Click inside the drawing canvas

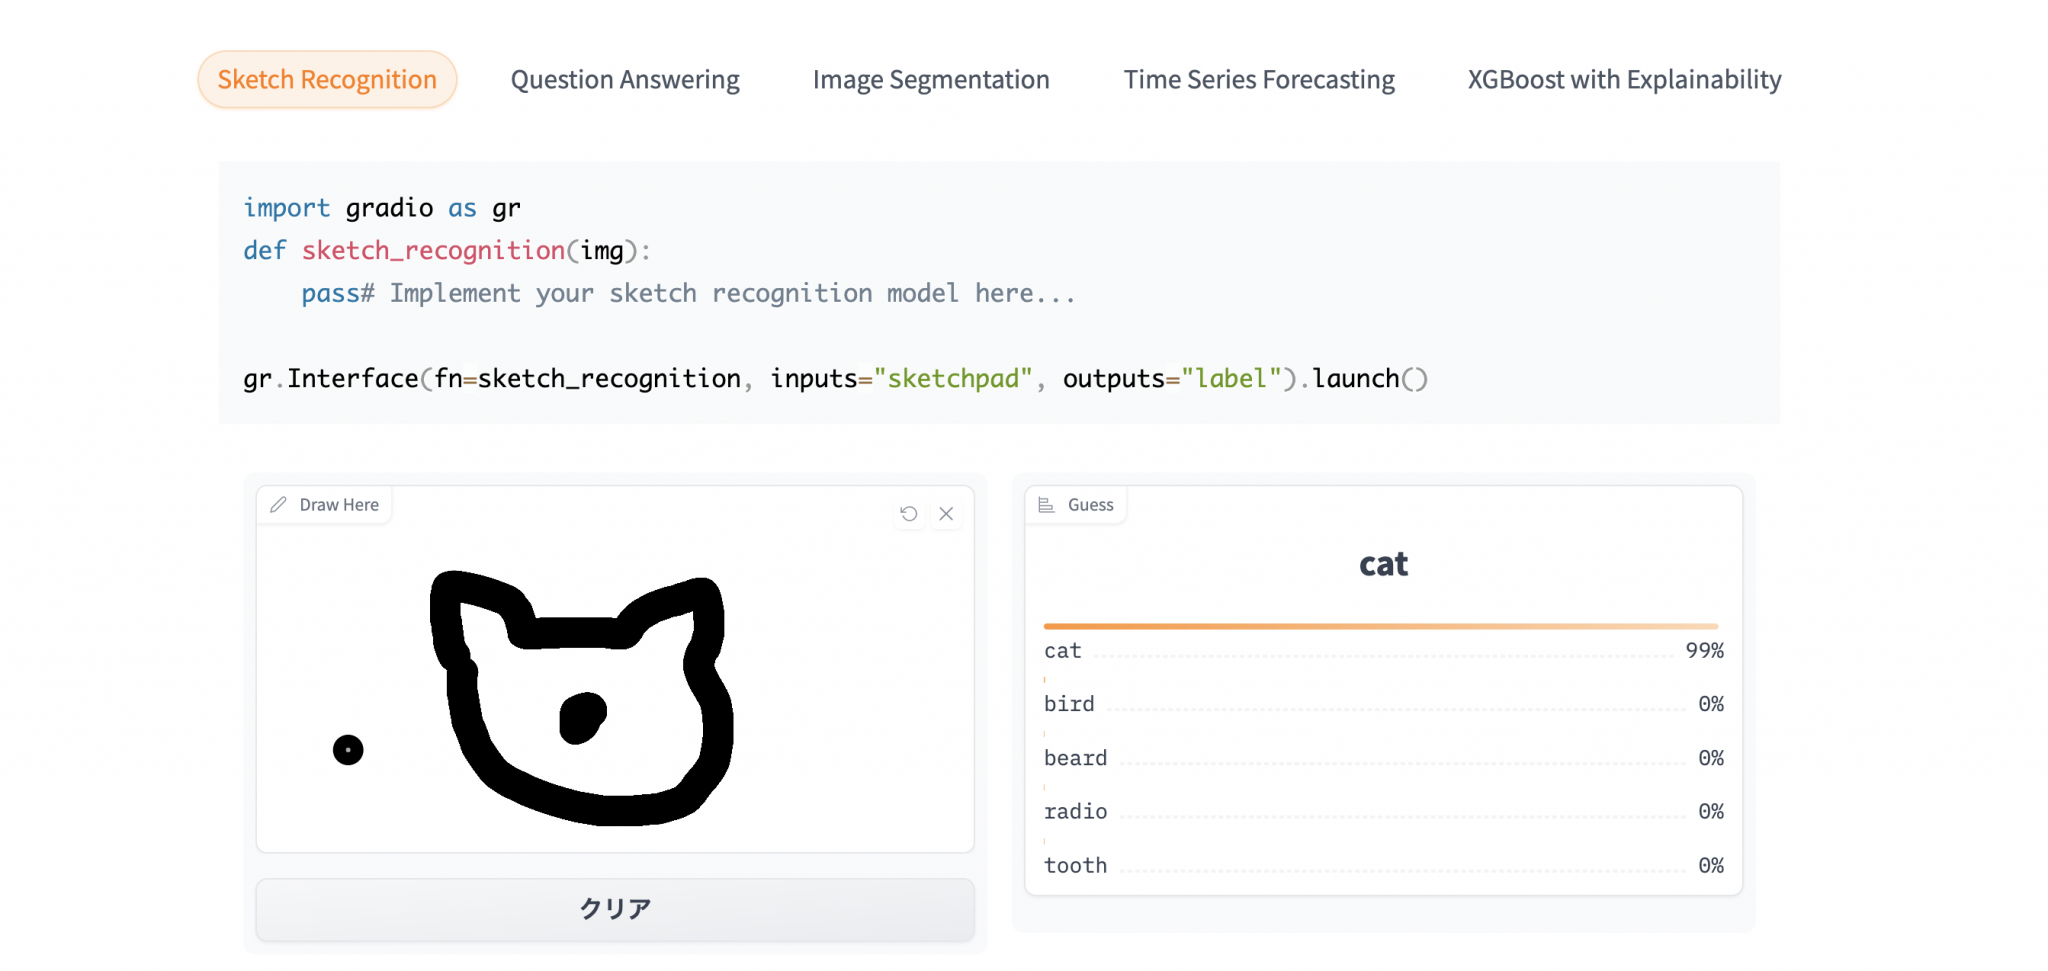[614, 670]
